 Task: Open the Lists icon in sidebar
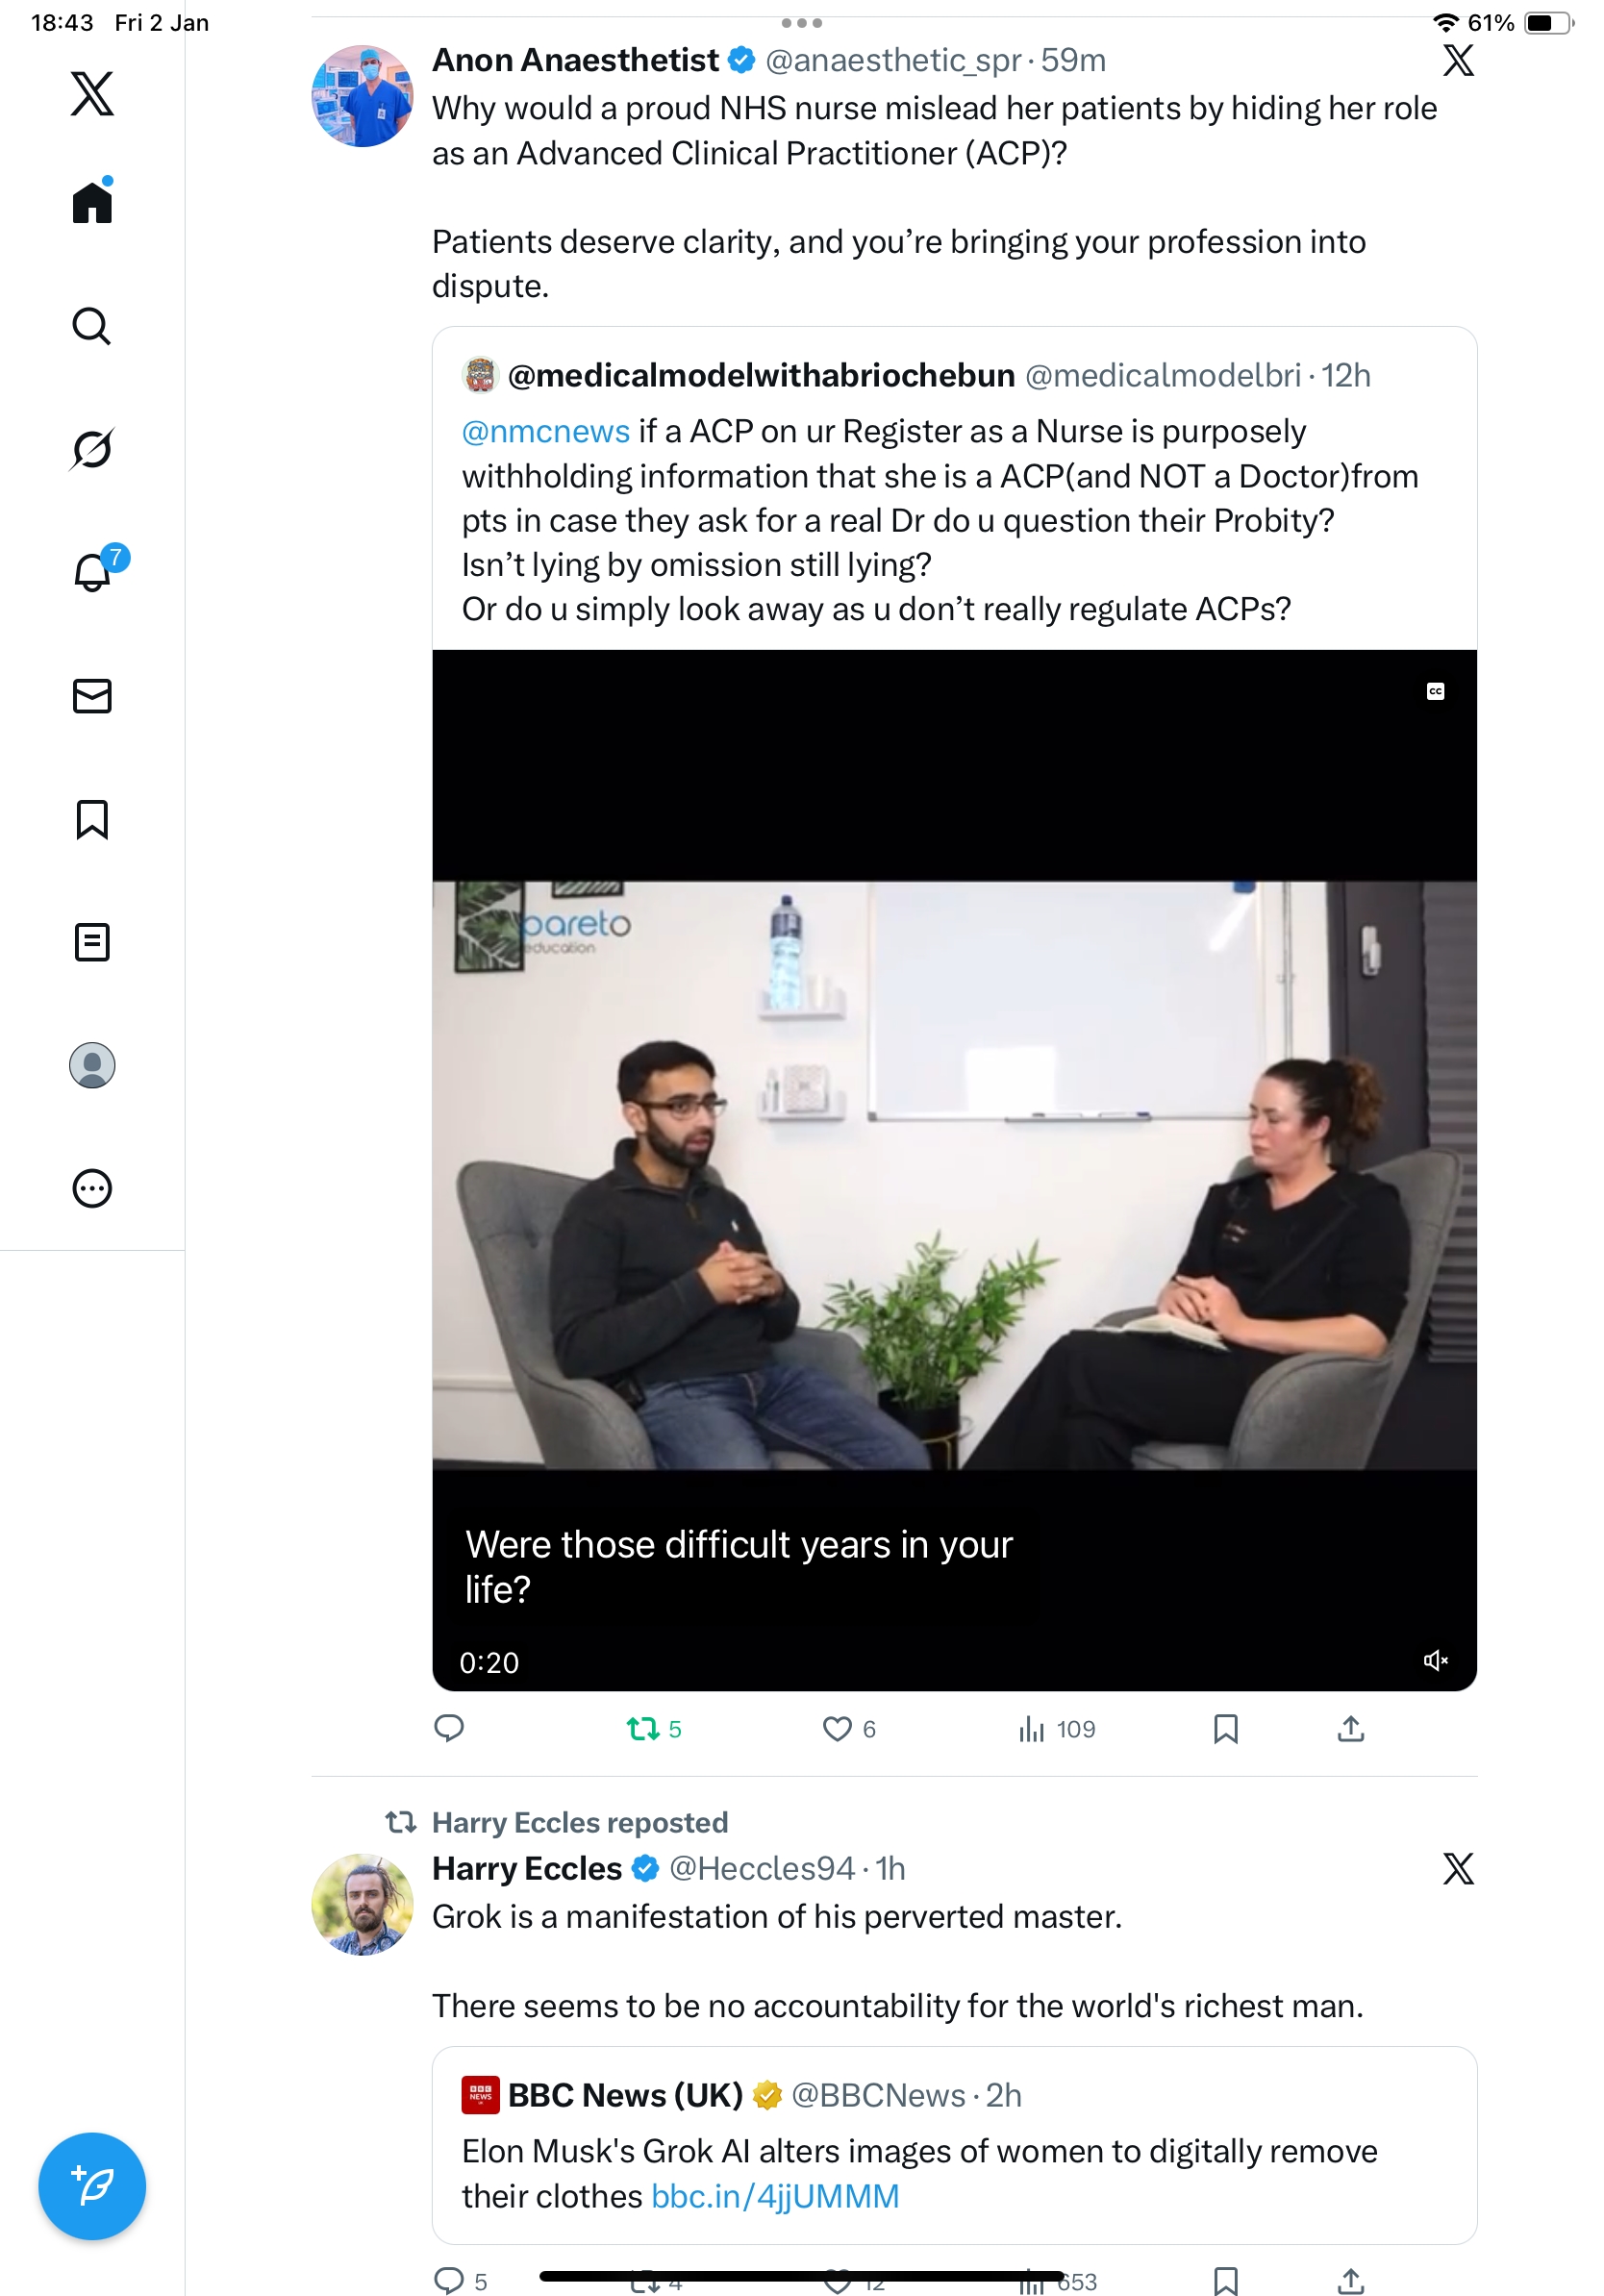92,942
